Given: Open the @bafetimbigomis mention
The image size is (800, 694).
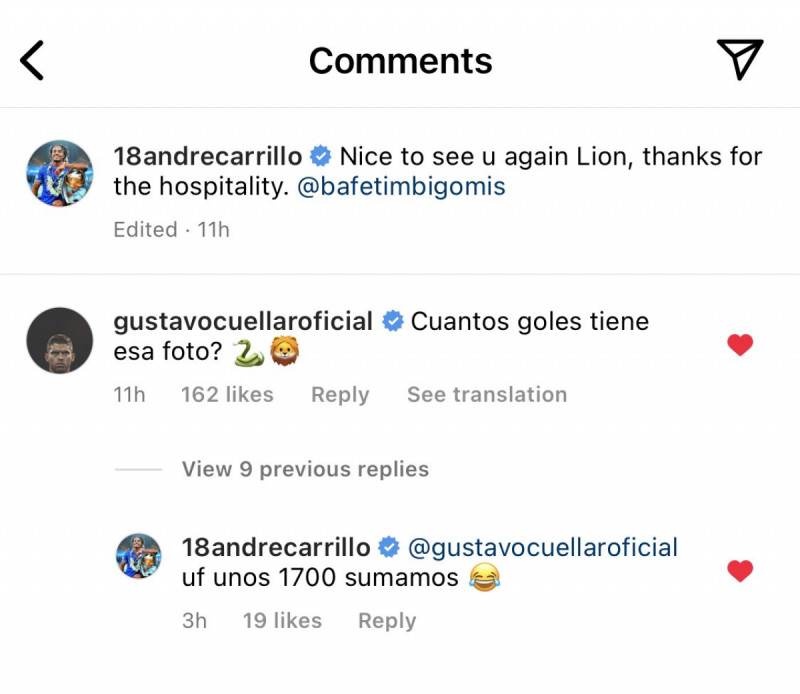Looking at the screenshot, I should pyautogui.click(x=401, y=186).
